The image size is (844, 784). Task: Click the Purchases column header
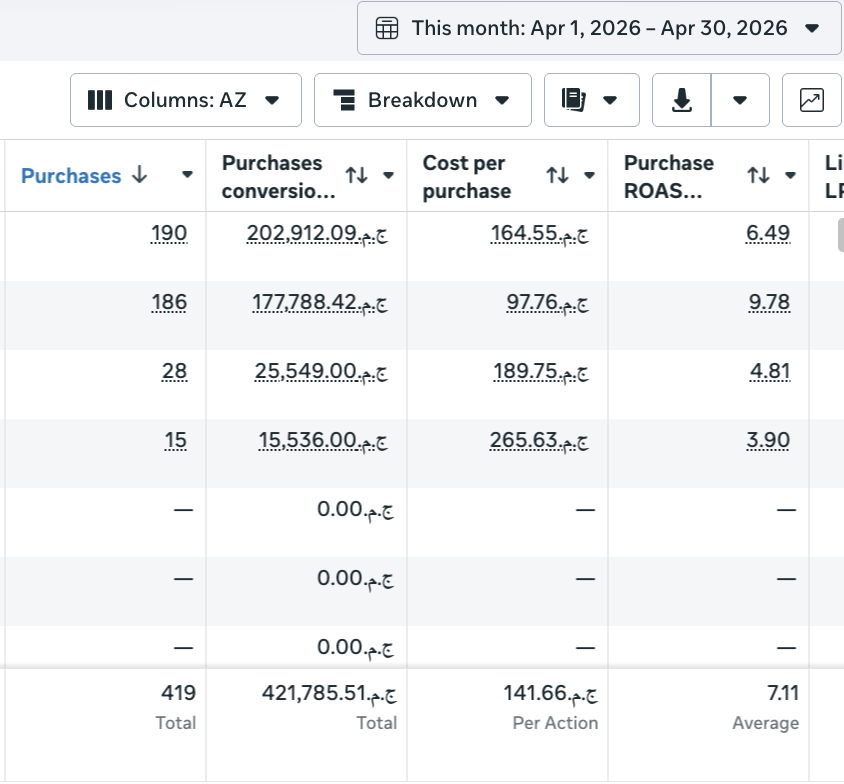point(71,176)
